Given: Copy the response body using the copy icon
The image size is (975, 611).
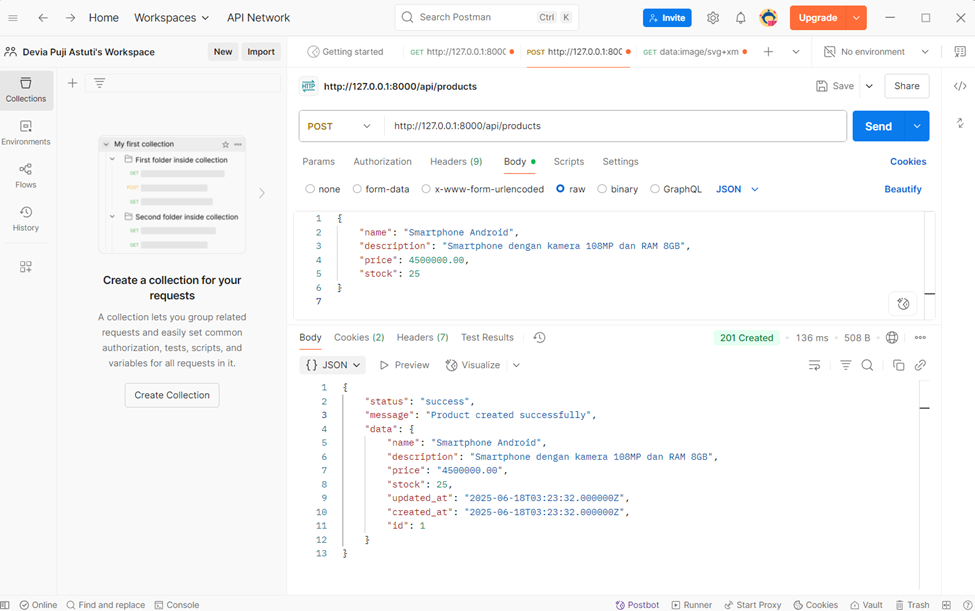Looking at the screenshot, I should tap(898, 366).
